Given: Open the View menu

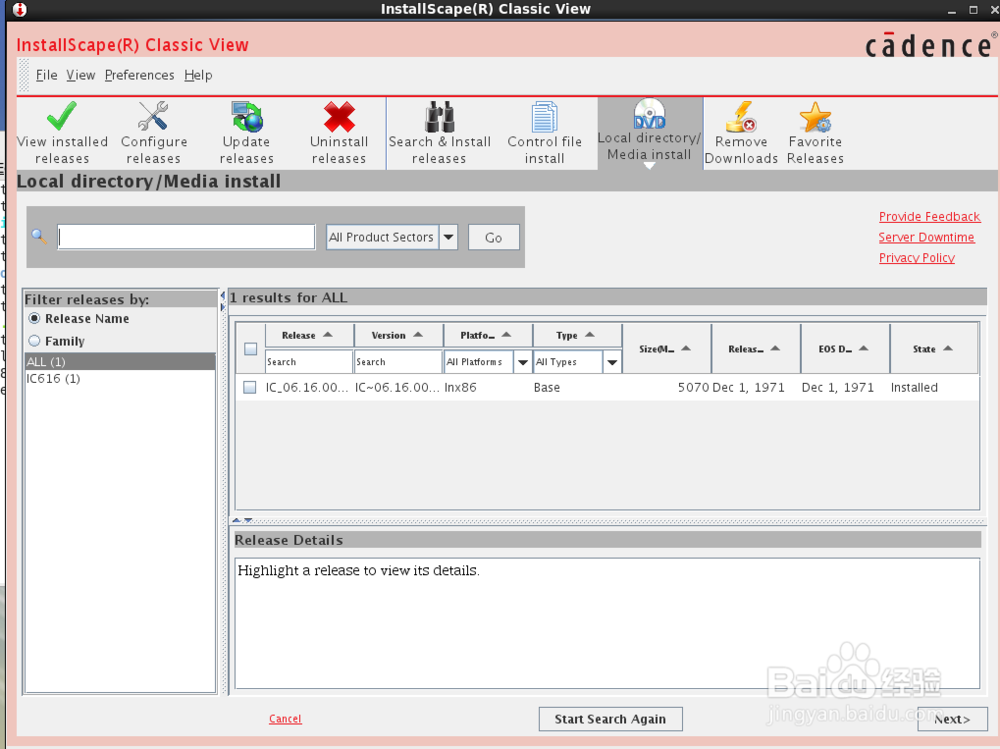Looking at the screenshot, I should click(81, 75).
